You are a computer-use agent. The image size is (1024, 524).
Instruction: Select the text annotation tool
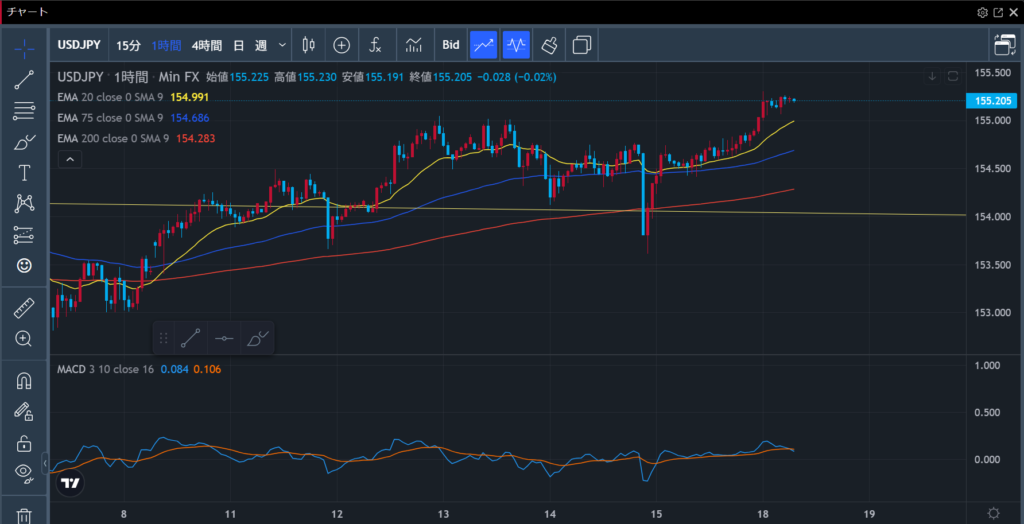click(x=24, y=173)
